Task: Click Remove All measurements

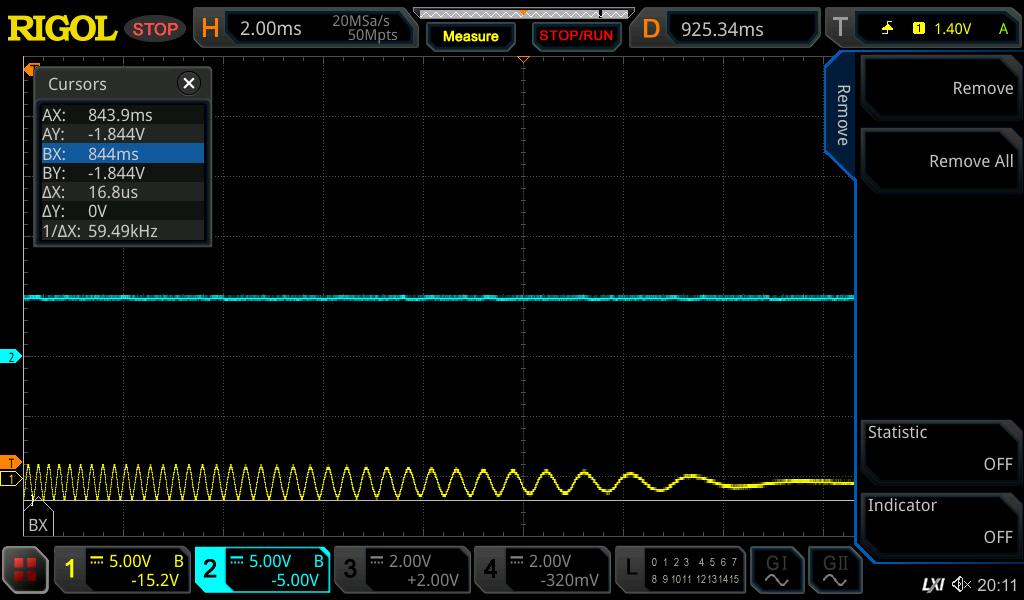Action: coord(940,161)
